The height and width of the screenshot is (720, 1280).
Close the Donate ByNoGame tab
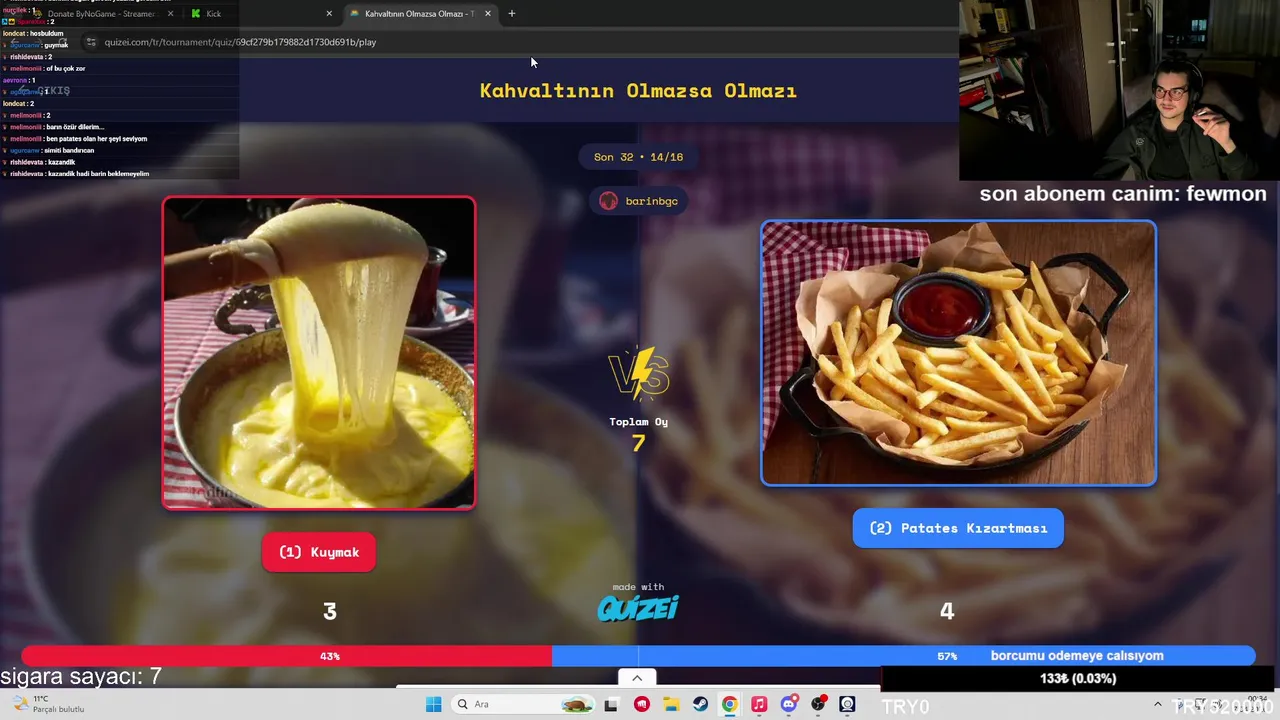coord(170,14)
